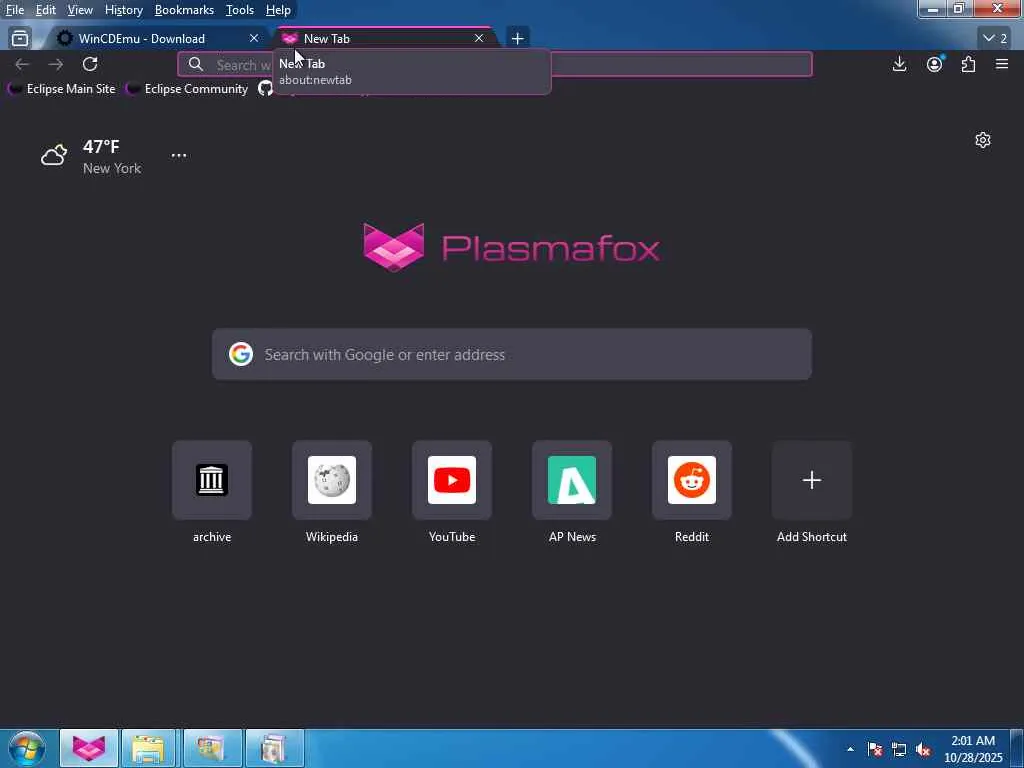Open the Downloads panel

(x=899, y=64)
